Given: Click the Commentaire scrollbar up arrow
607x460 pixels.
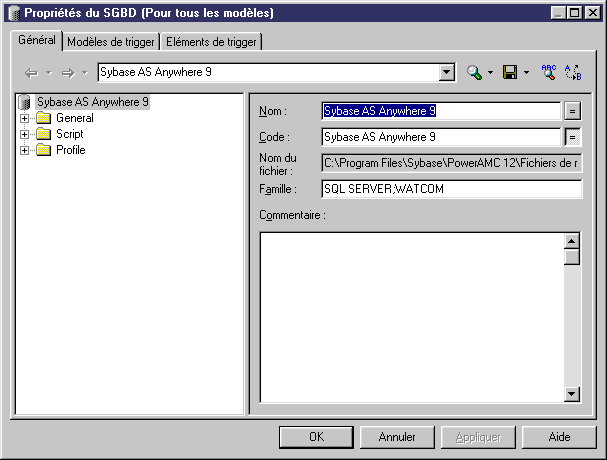Looking at the screenshot, I should [572, 241].
